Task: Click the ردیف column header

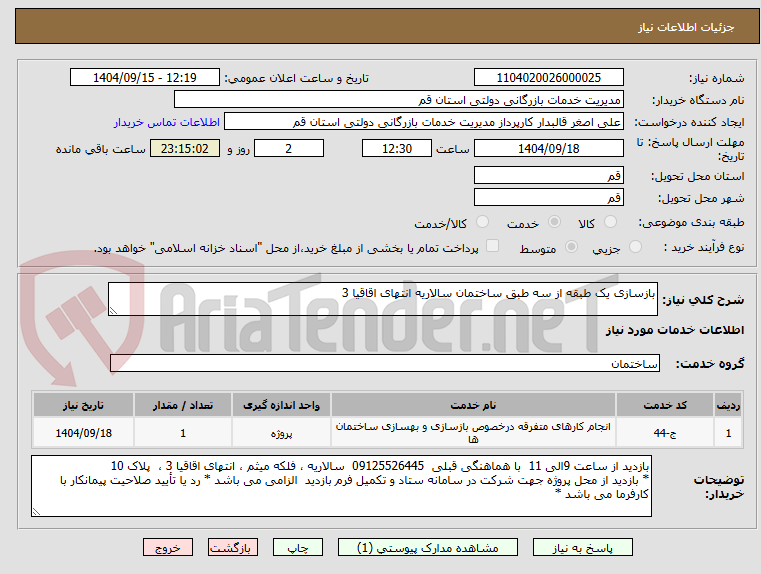Action: pos(728,405)
